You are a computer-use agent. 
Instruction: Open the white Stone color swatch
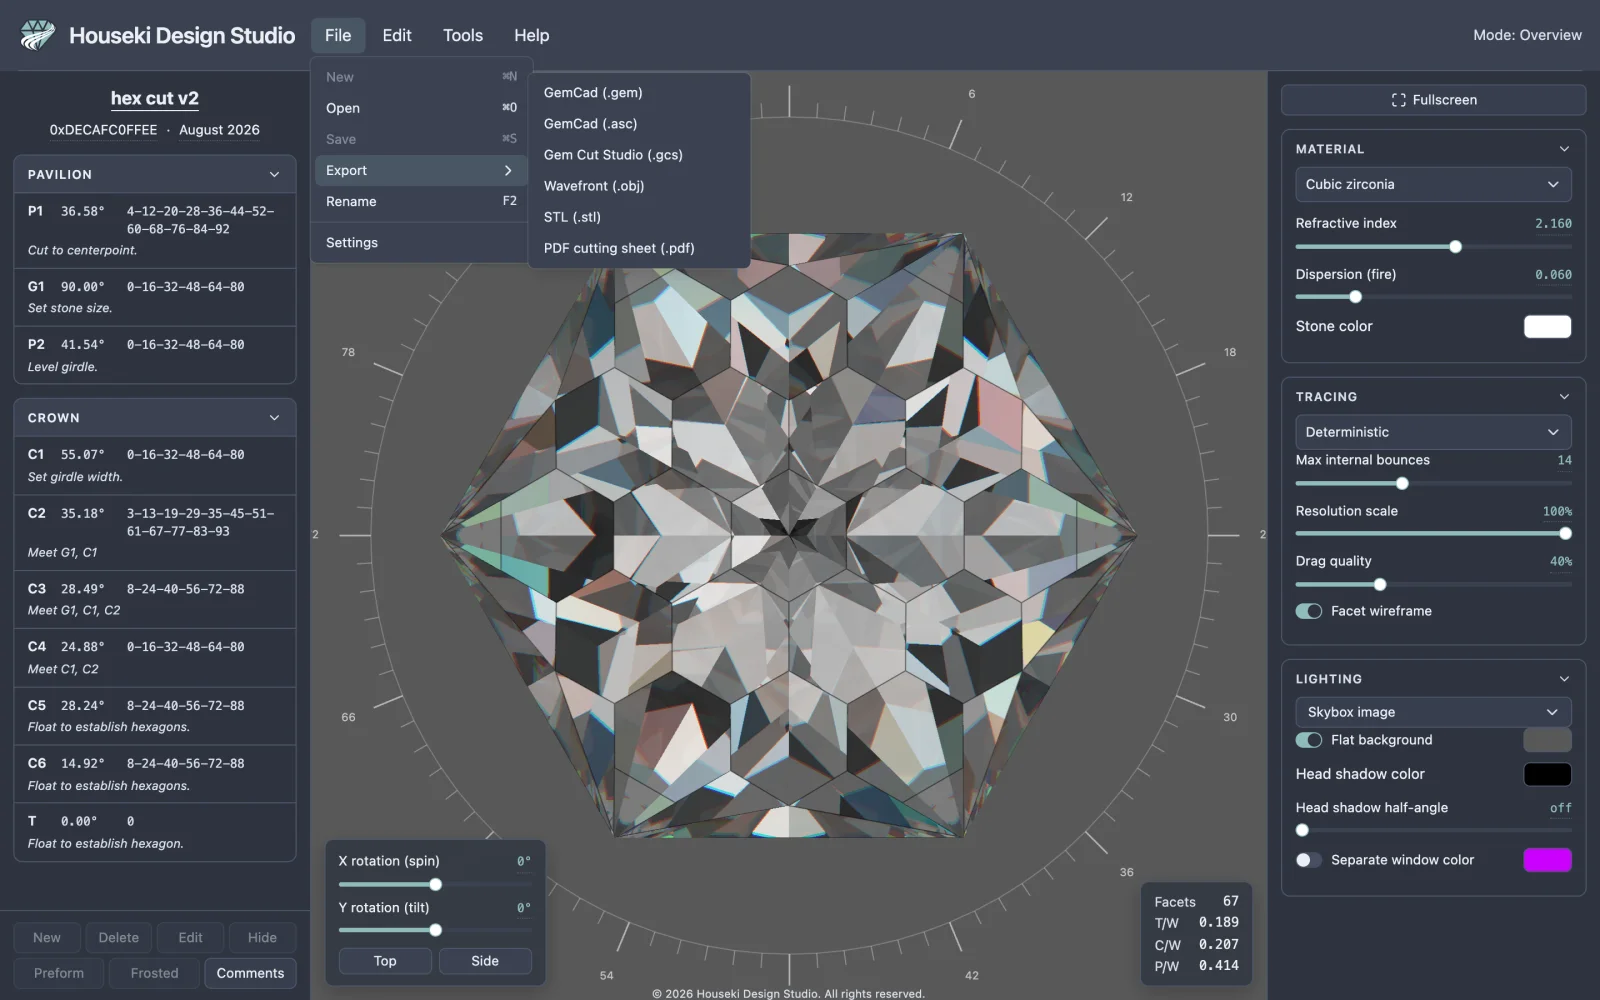(x=1547, y=326)
